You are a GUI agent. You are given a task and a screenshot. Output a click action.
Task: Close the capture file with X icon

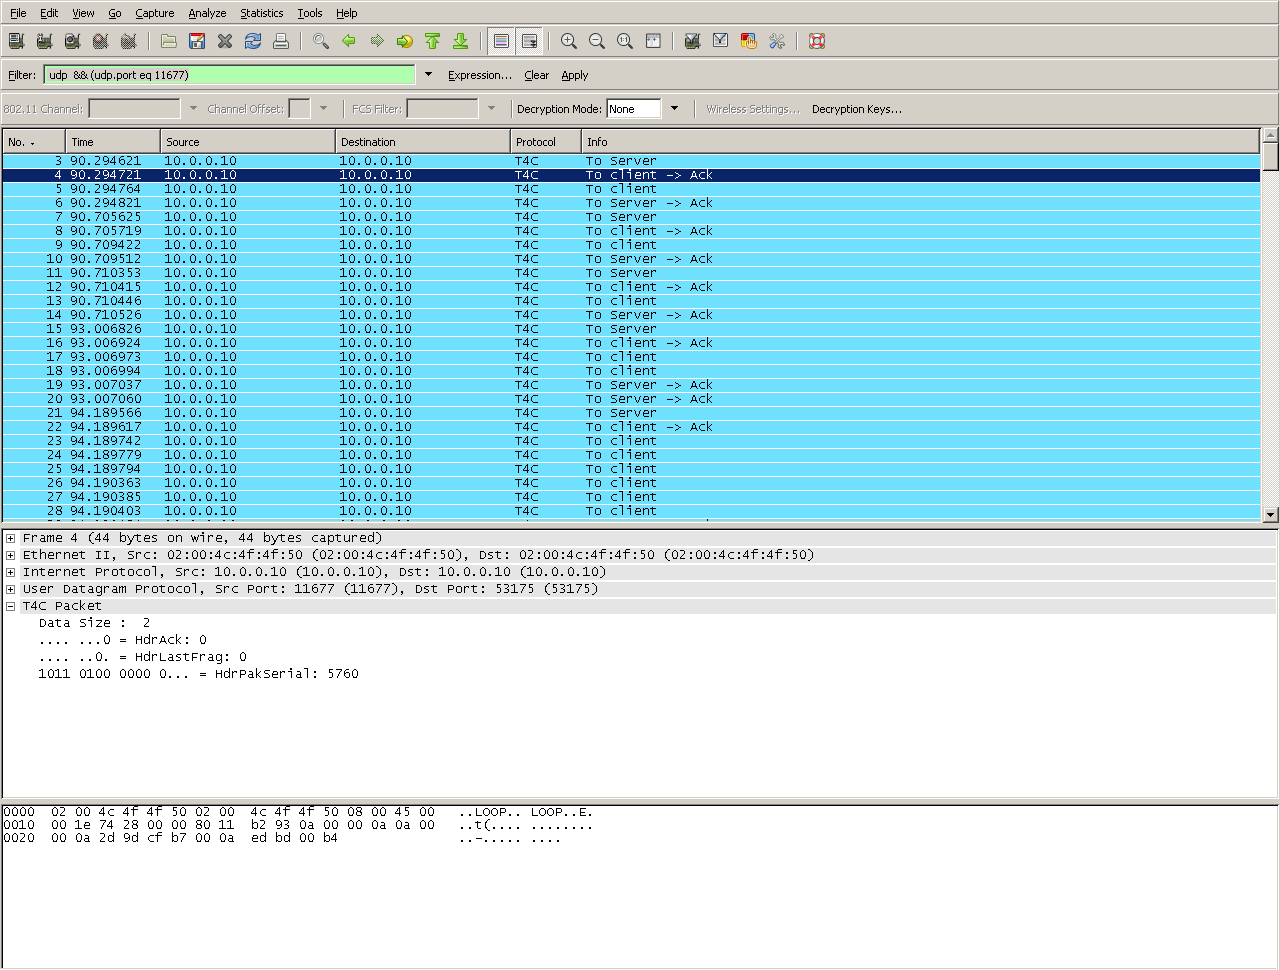coord(225,41)
